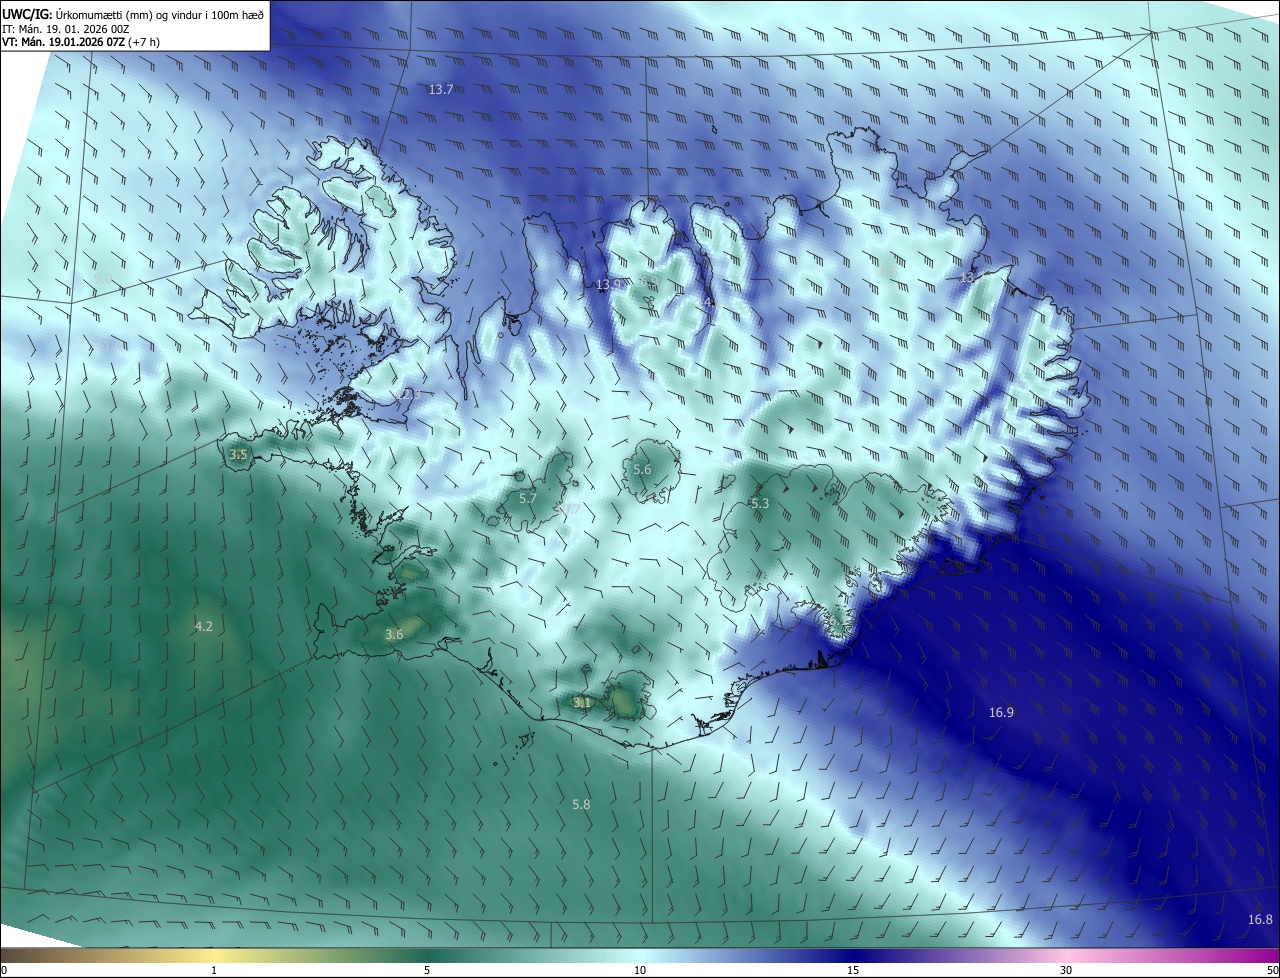Viewport: 1280px width, 978px height.
Task: Click the 16.9 value label on the map
Action: tap(1001, 713)
